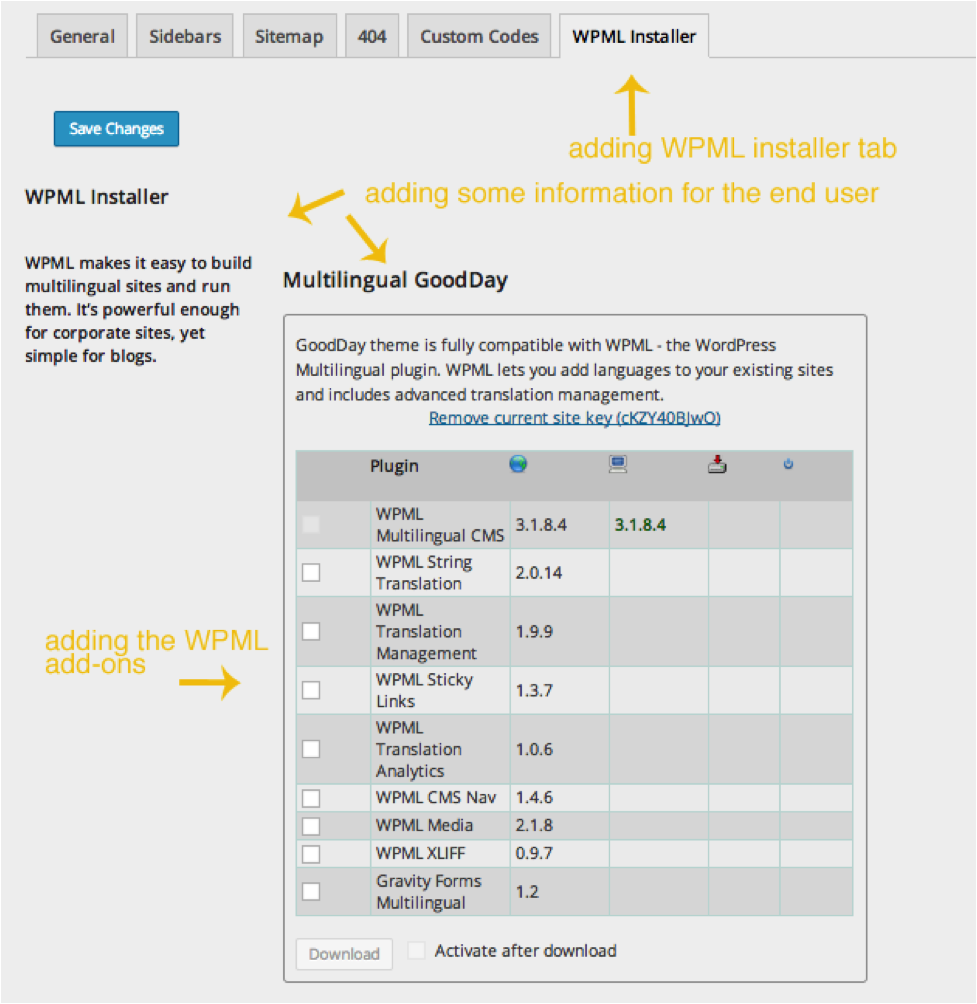Click the globe icon in plugin table header

(518, 464)
